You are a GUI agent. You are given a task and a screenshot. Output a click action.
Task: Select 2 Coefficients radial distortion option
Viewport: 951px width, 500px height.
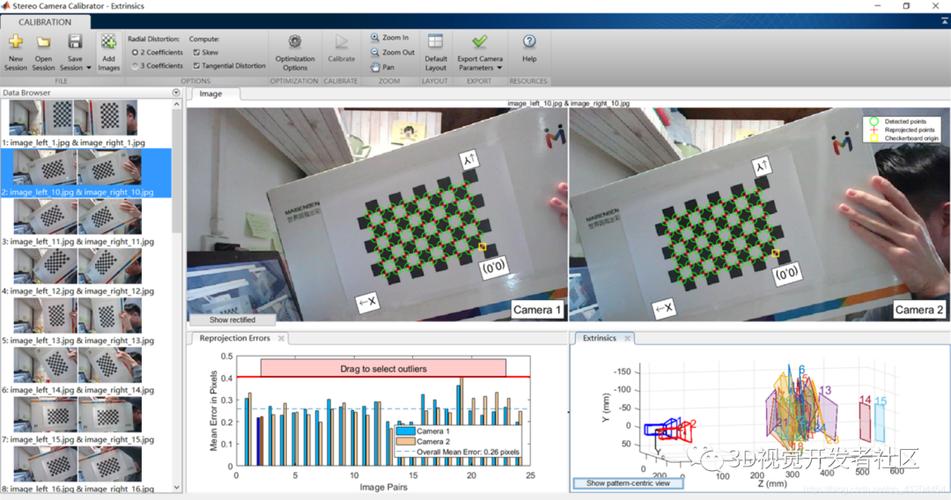(157, 53)
